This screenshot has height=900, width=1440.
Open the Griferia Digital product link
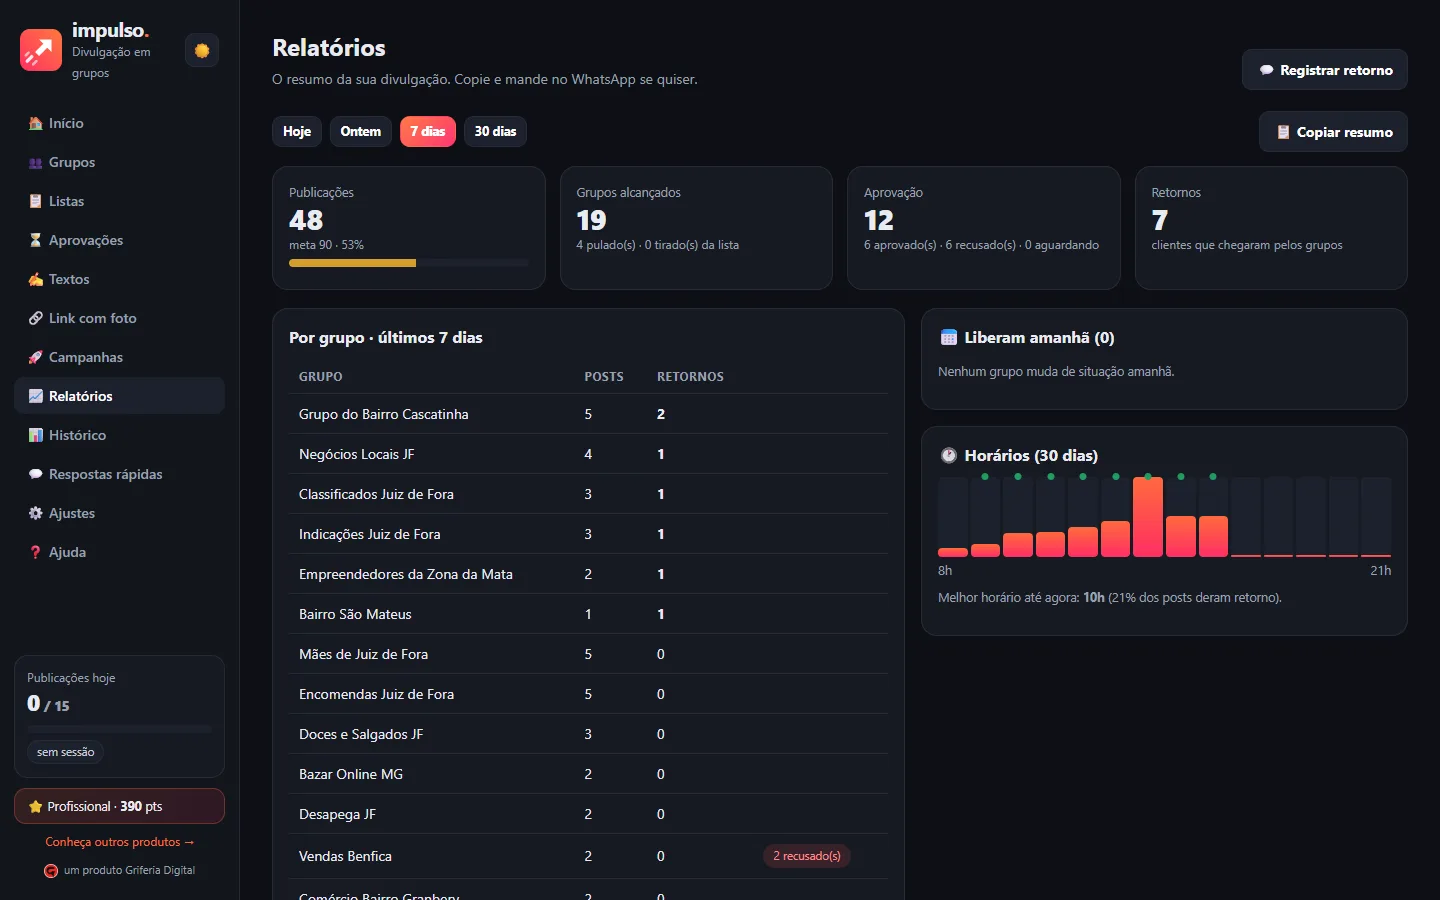click(120, 870)
